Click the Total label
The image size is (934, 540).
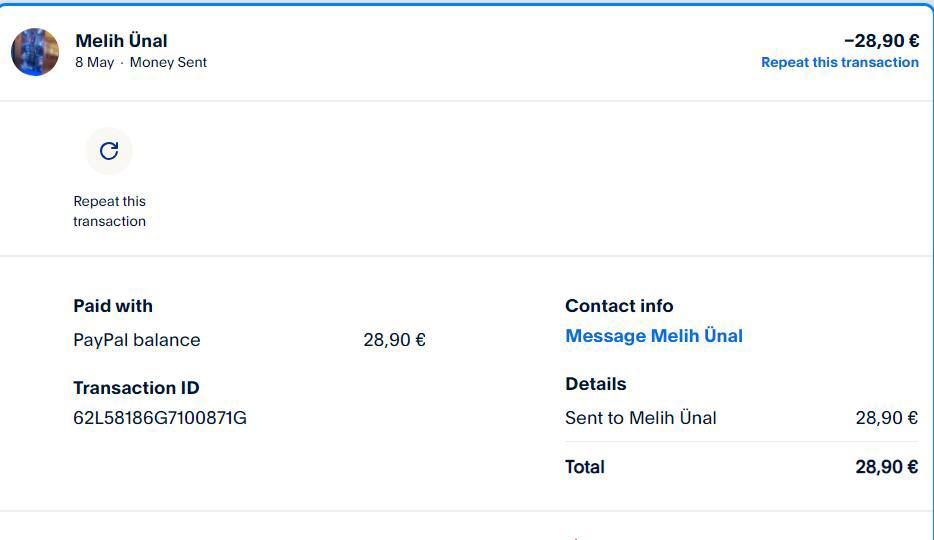[585, 467]
